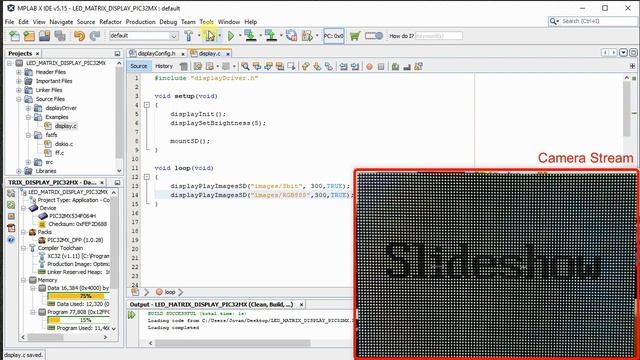The height and width of the screenshot is (360, 640).
Task: Click the loop breadcrumb below the editor
Action: coord(170,292)
